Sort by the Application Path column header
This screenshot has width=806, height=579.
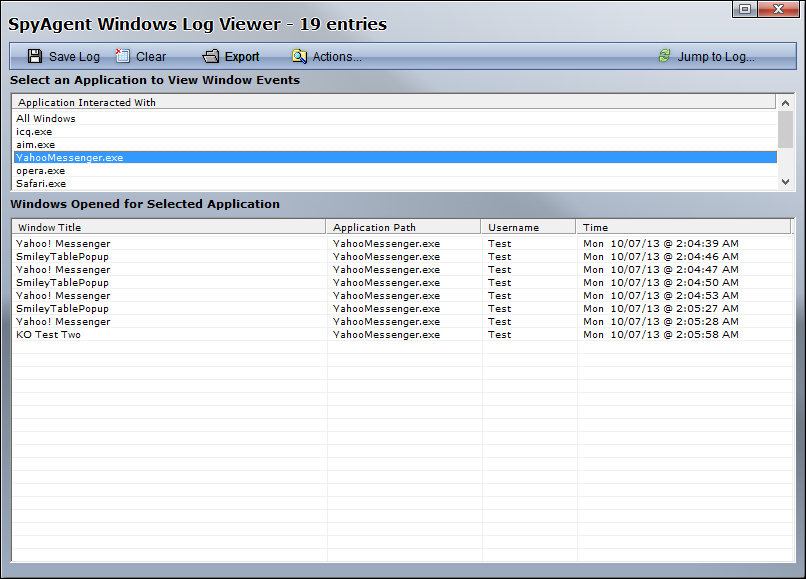(x=374, y=228)
